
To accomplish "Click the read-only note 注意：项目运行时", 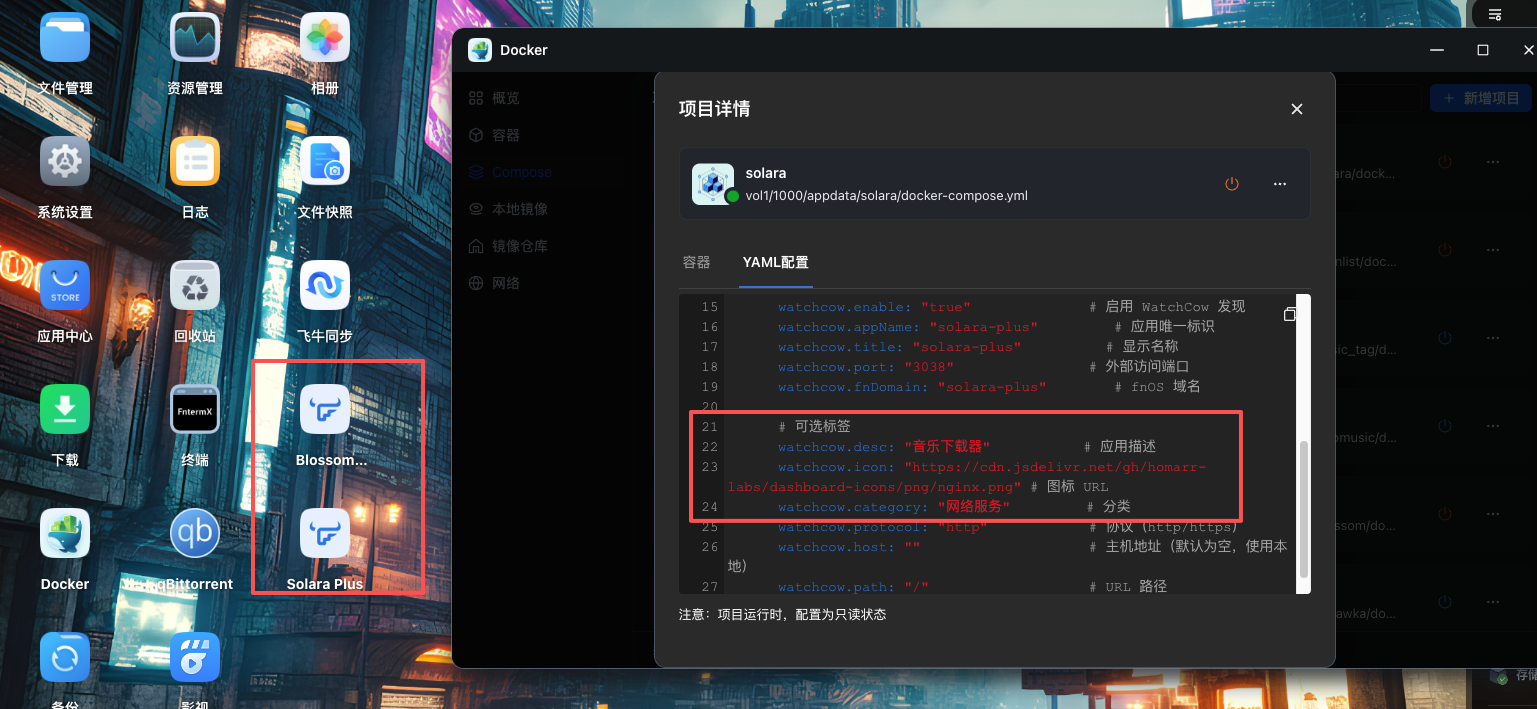I will (782, 614).
